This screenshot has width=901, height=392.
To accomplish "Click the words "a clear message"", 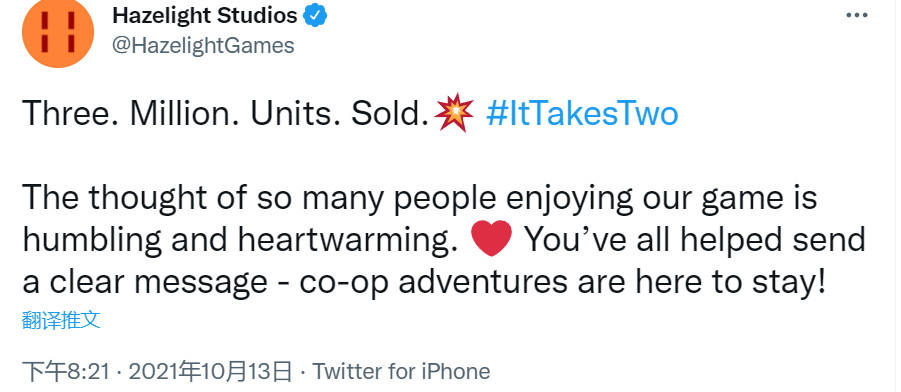I will [x=145, y=282].
